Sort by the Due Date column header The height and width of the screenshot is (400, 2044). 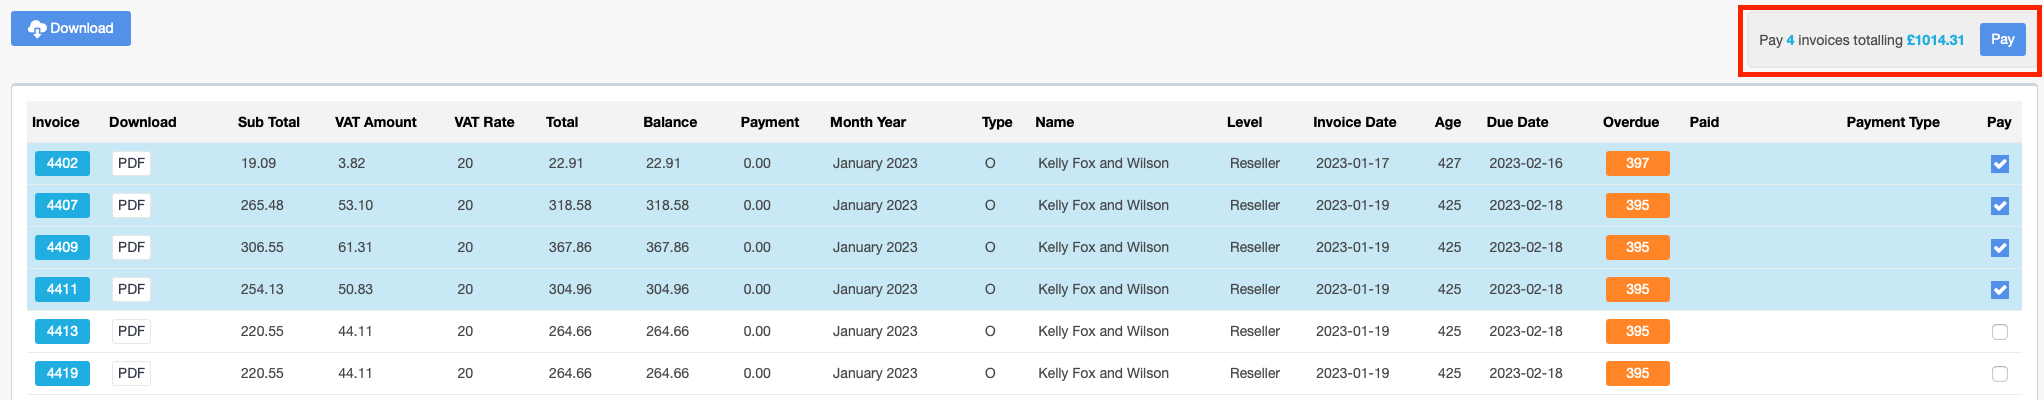(1517, 122)
